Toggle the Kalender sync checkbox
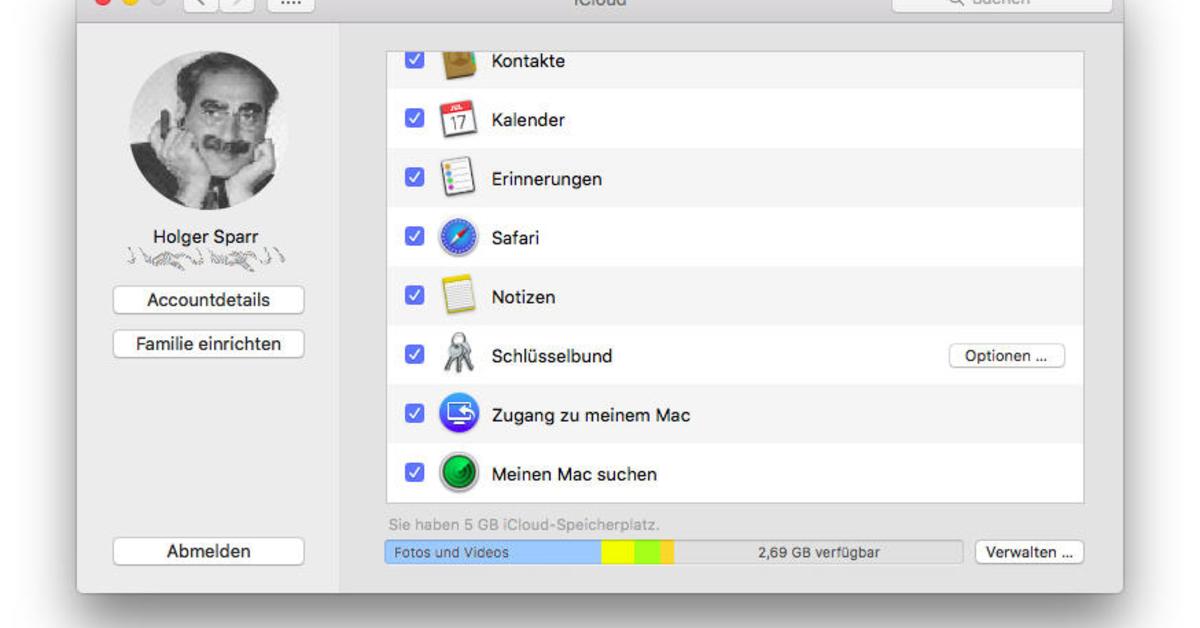Image resolution: width=1200 pixels, height=628 pixels. (x=414, y=119)
